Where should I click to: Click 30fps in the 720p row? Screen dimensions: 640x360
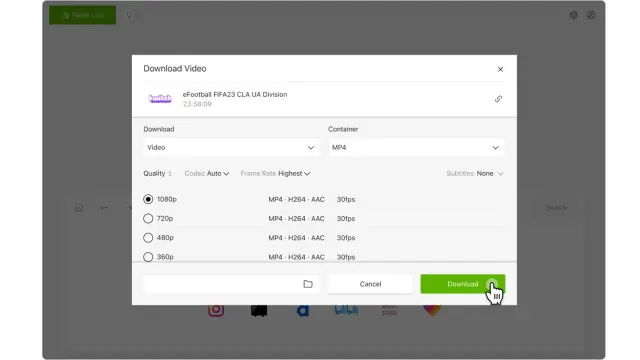[x=346, y=218]
